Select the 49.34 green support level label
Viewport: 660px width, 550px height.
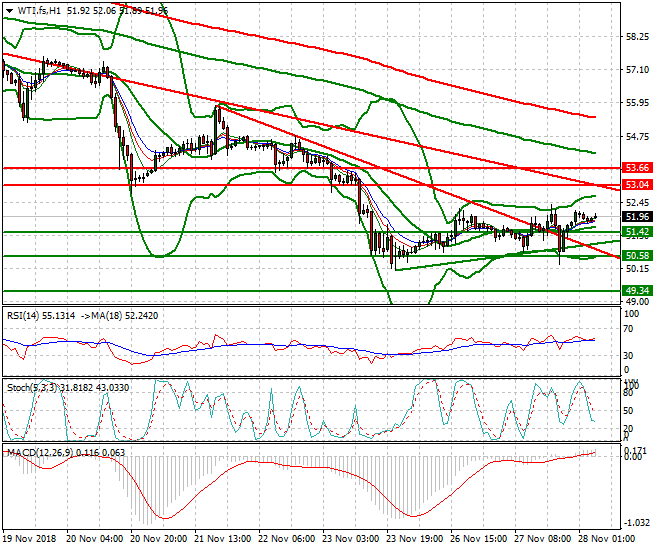pos(637,291)
